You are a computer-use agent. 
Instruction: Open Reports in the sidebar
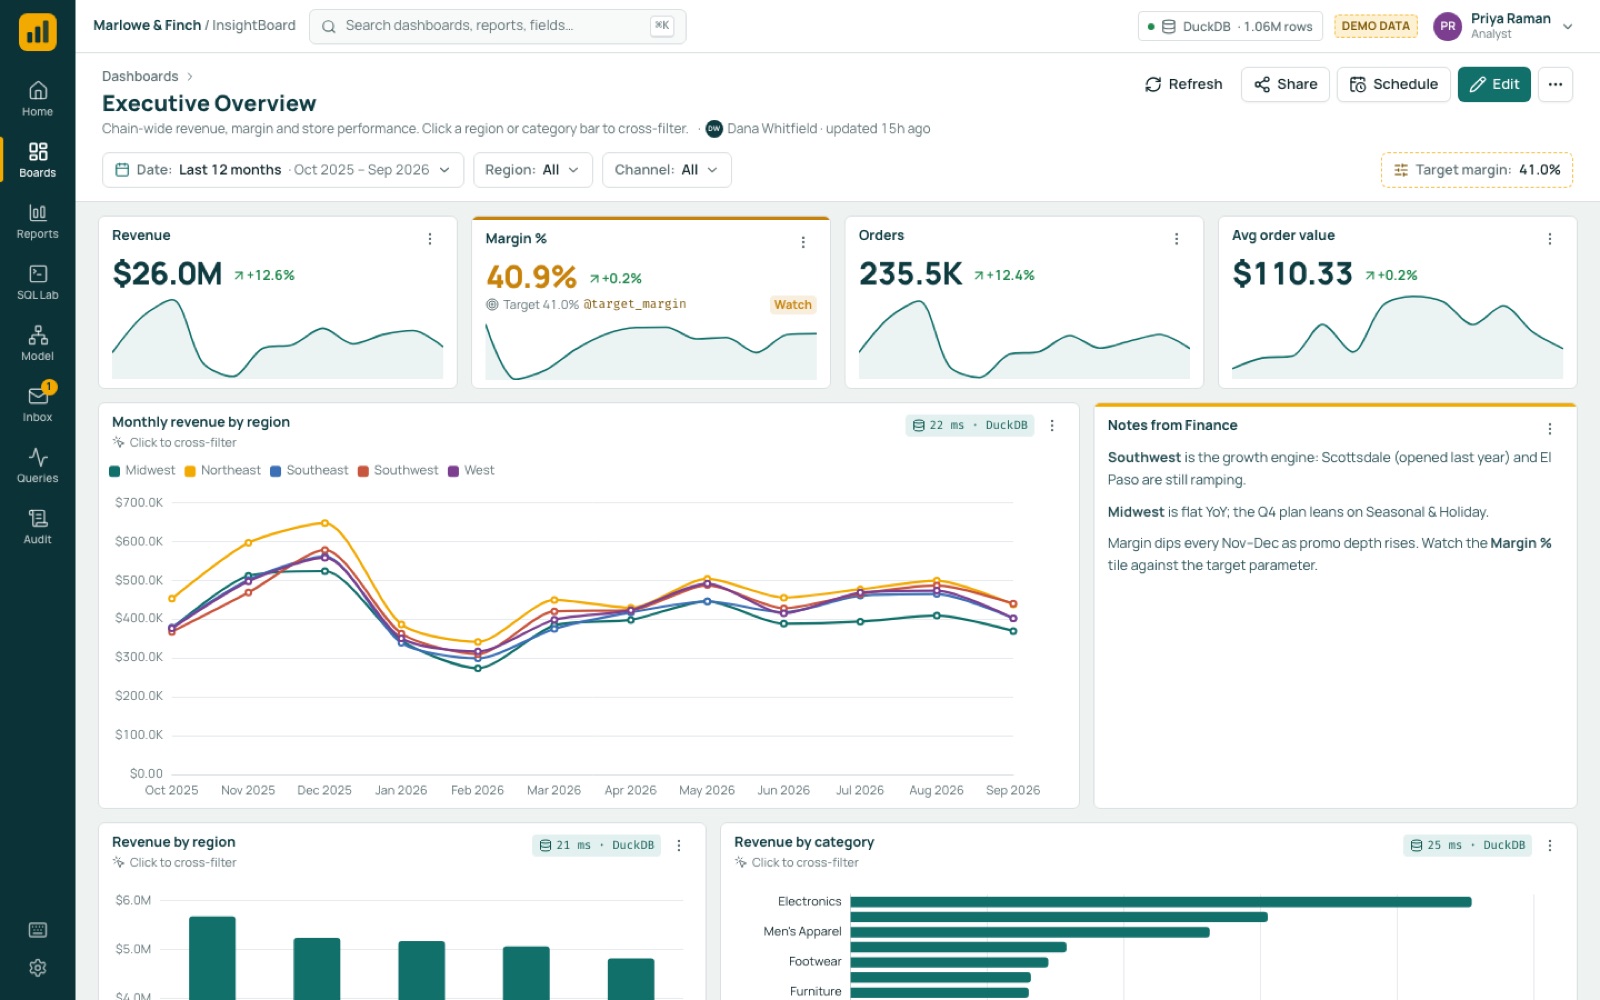pyautogui.click(x=37, y=221)
